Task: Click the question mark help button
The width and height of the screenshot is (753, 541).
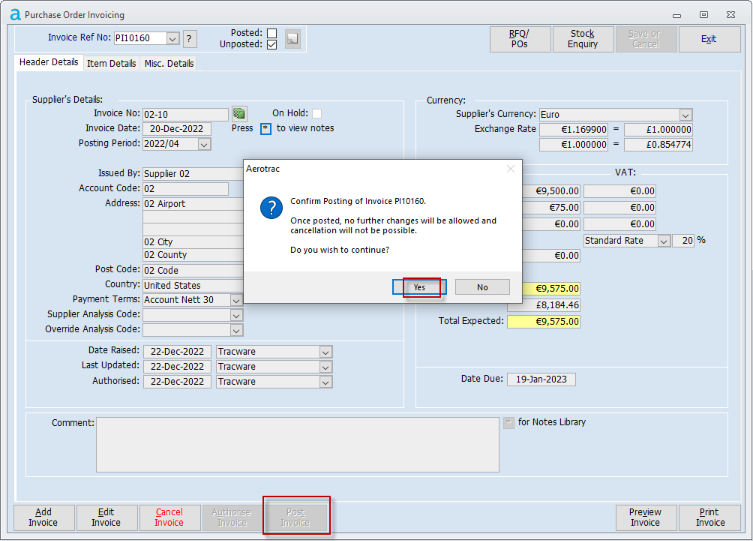Action: [x=189, y=38]
